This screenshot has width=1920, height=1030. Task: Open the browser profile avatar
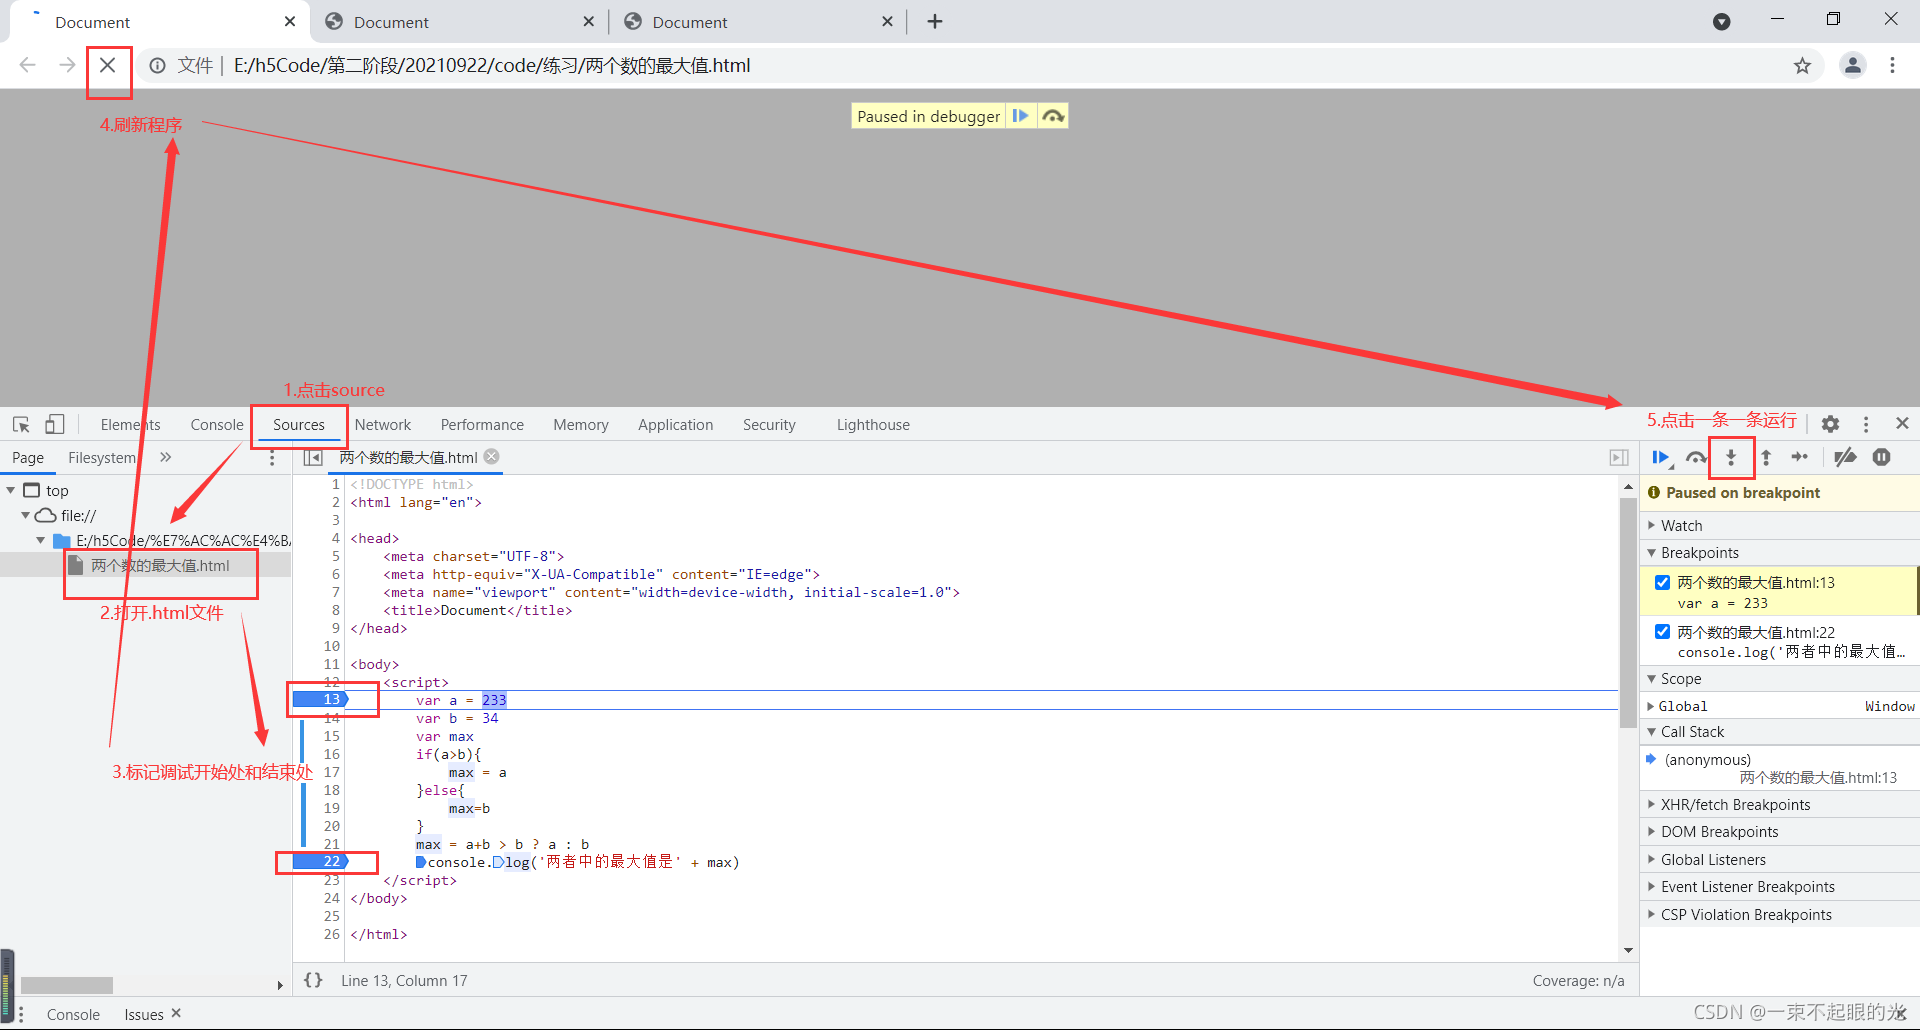pyautogui.click(x=1853, y=66)
